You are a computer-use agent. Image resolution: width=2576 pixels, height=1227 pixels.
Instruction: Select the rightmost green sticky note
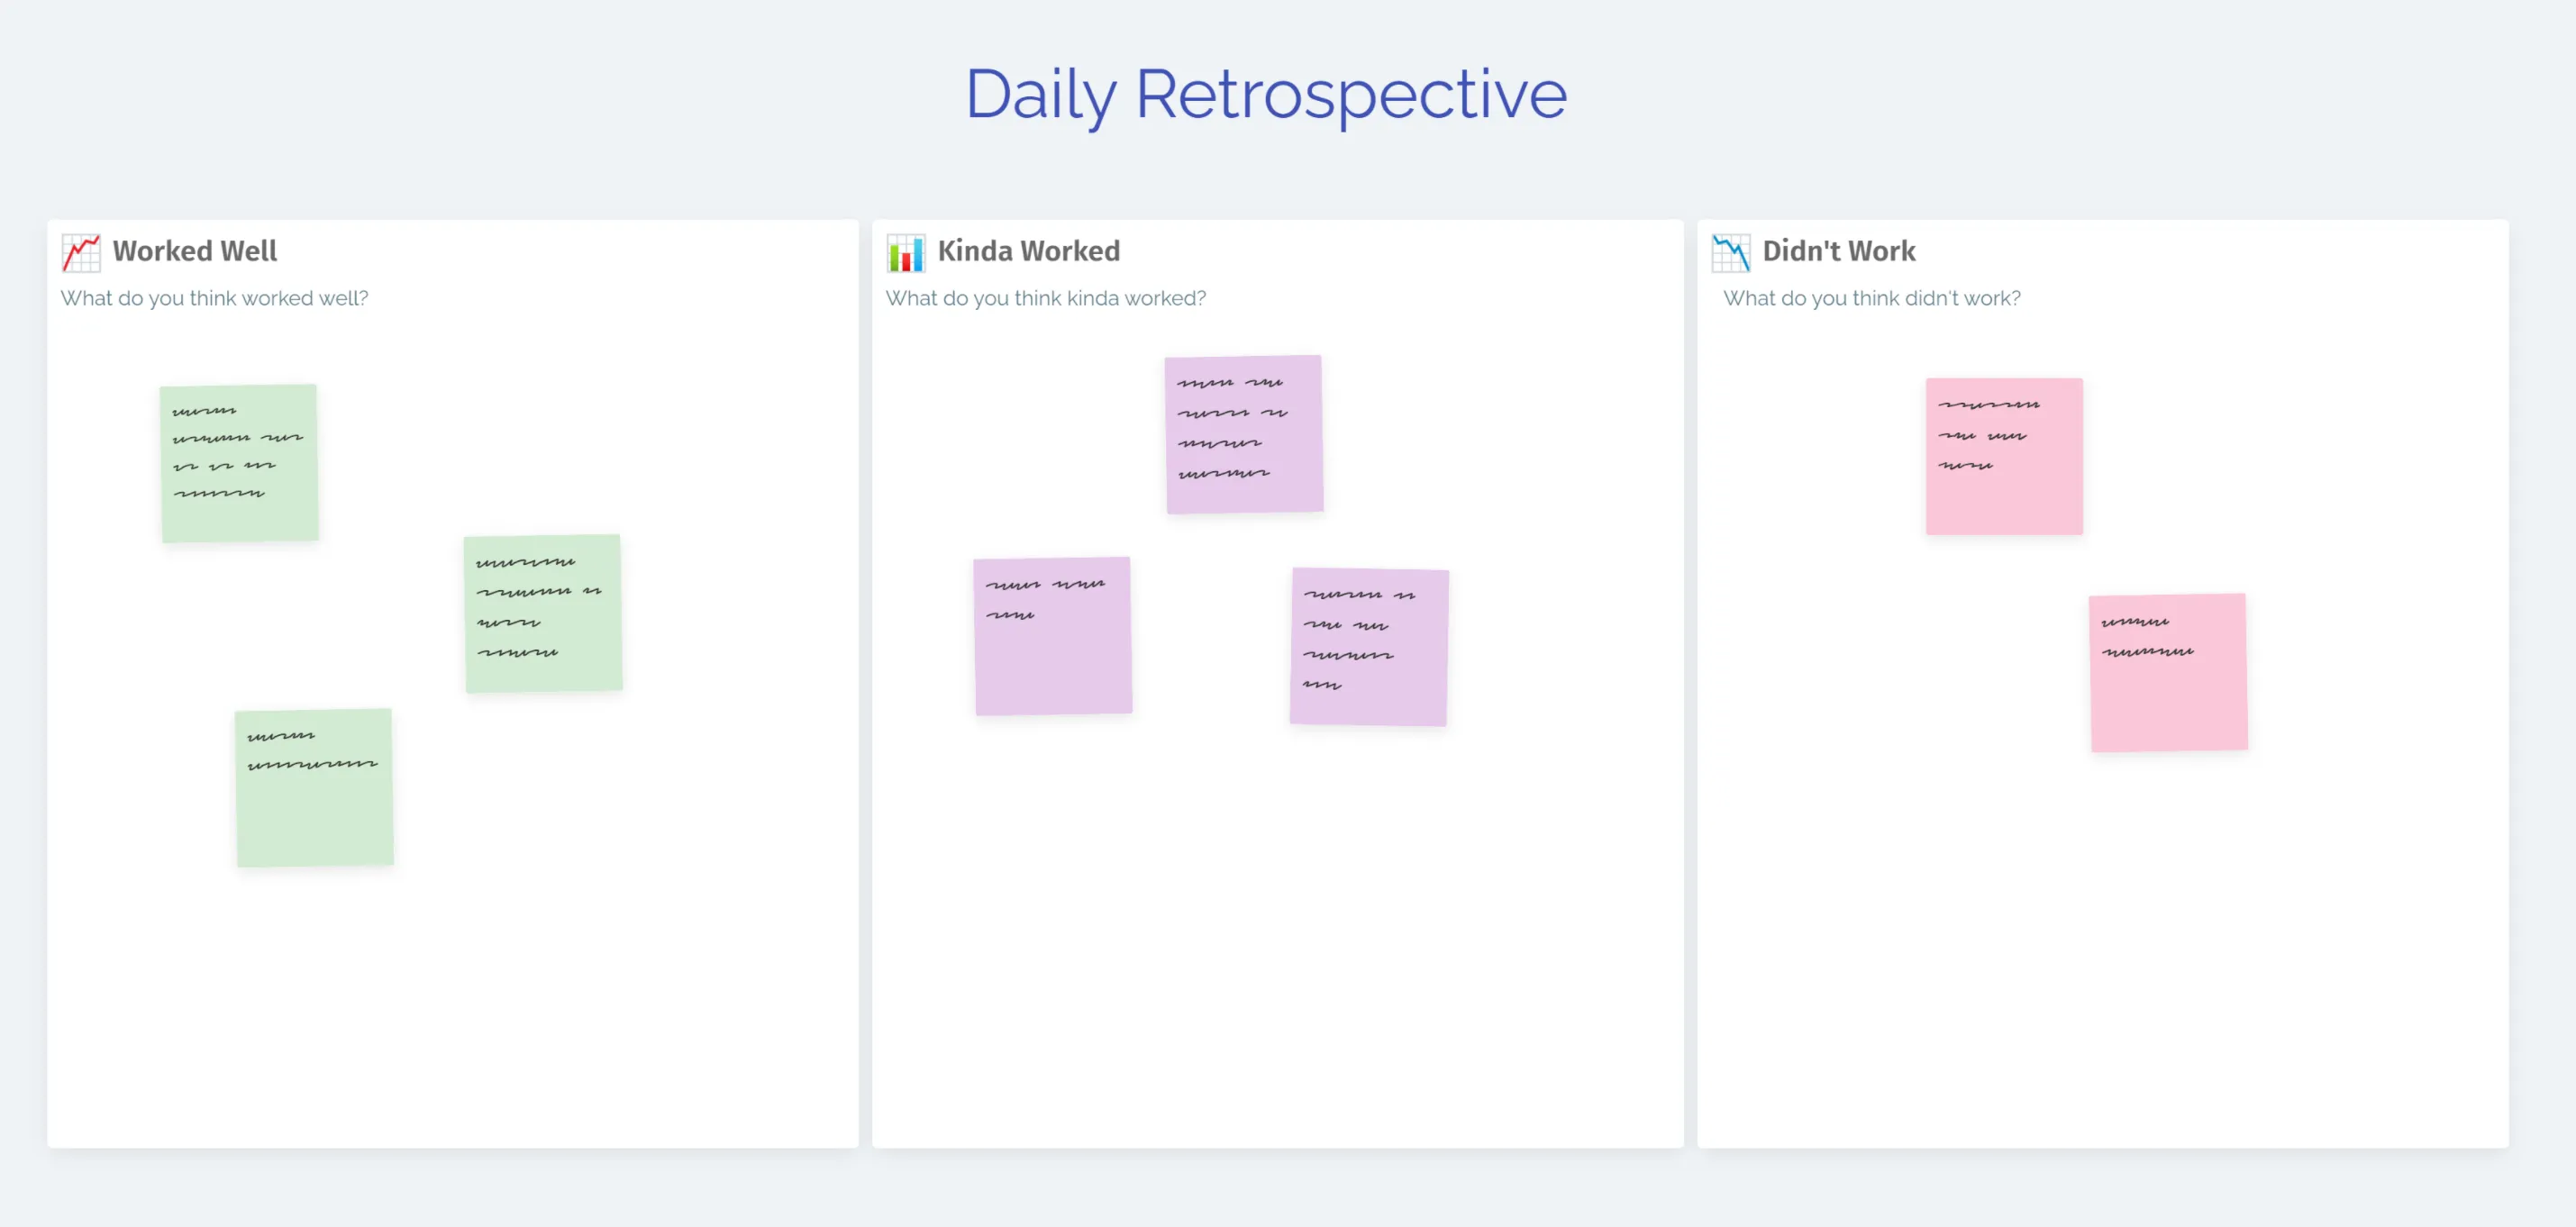(543, 613)
